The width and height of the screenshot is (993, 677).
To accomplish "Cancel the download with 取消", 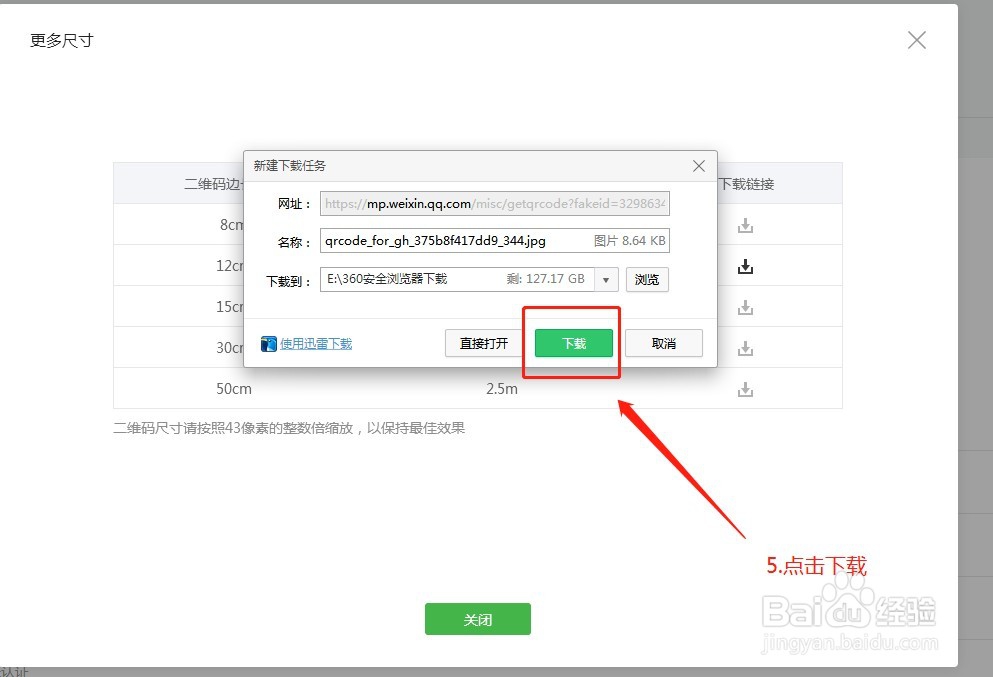I will 664,342.
